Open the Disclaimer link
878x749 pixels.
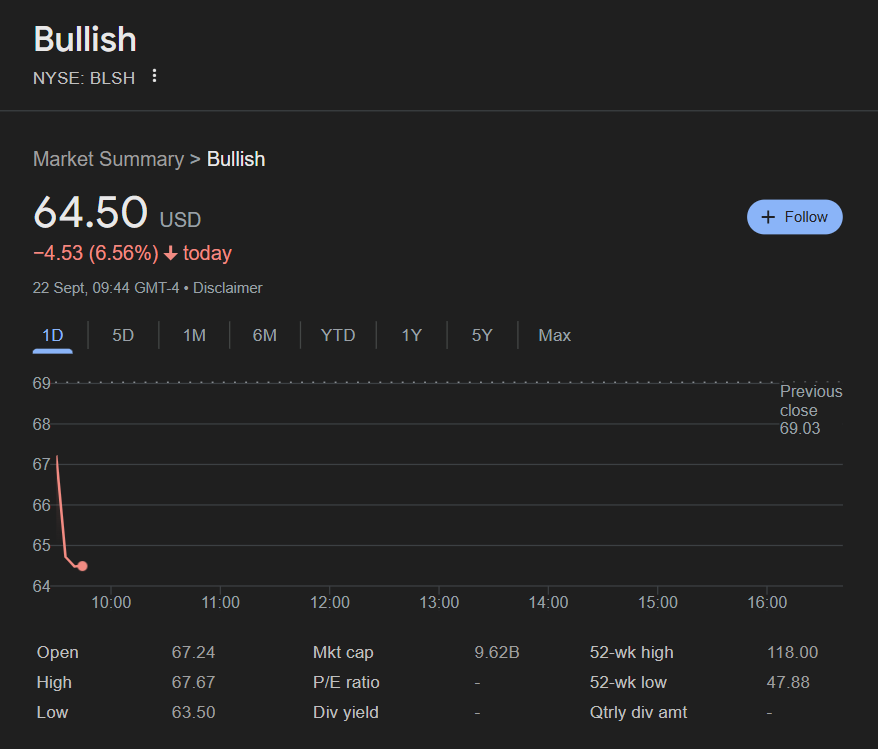227,288
